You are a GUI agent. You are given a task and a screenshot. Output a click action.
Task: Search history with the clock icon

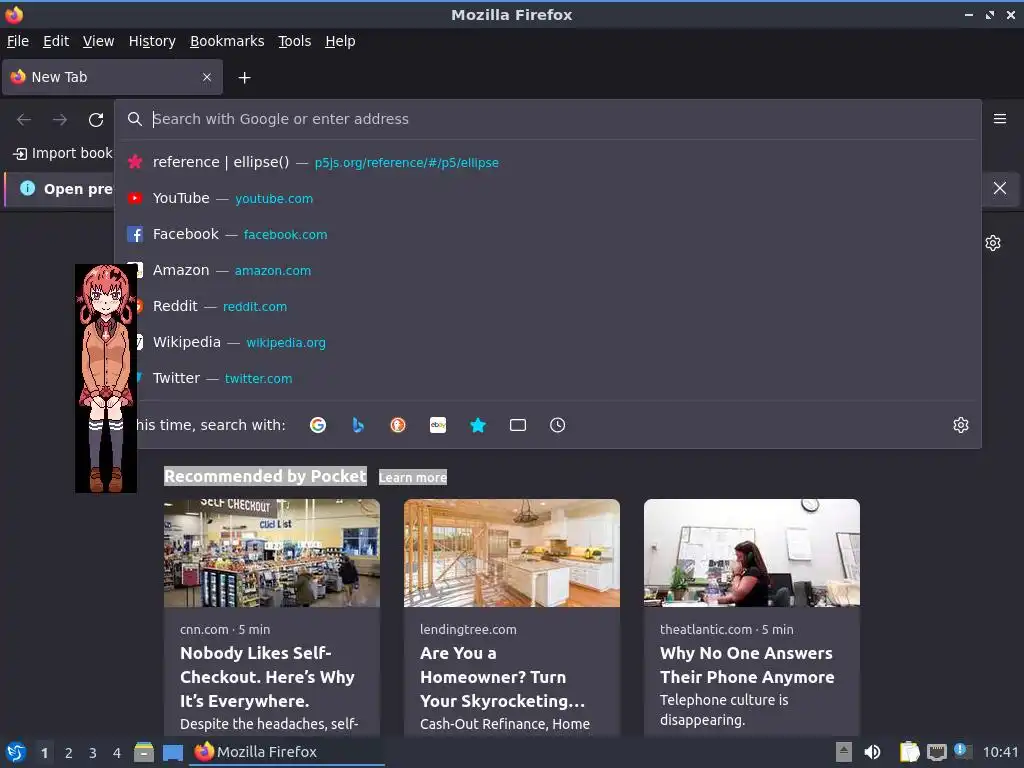[x=558, y=425]
